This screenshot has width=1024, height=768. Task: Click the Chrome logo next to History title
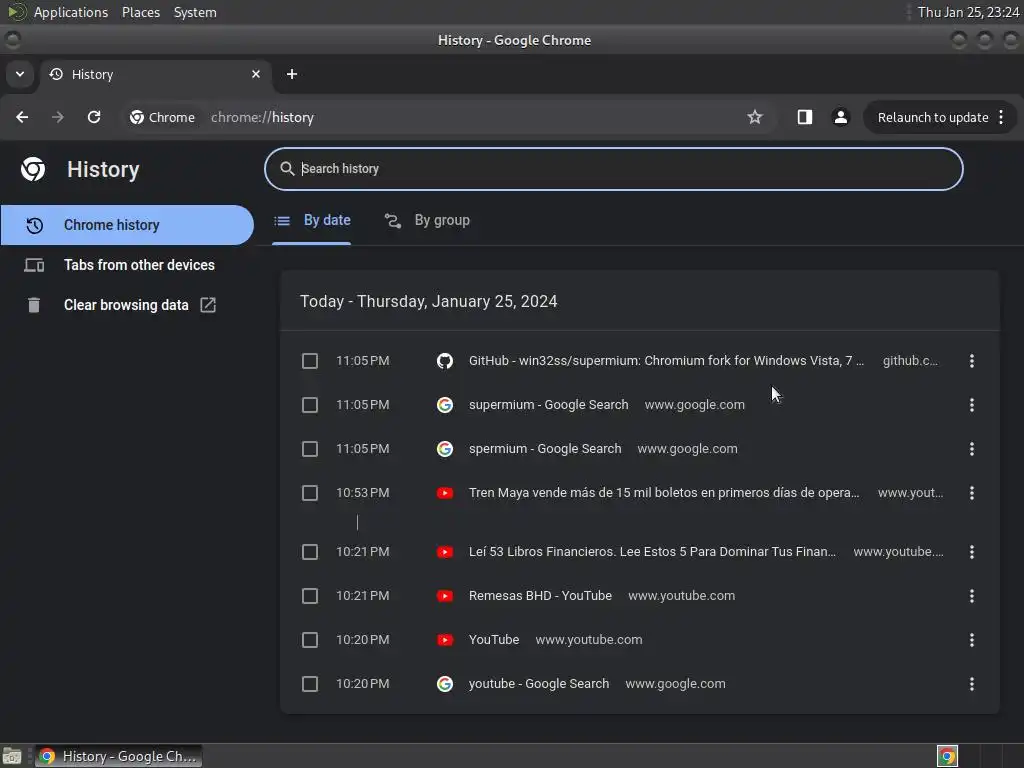coord(33,169)
